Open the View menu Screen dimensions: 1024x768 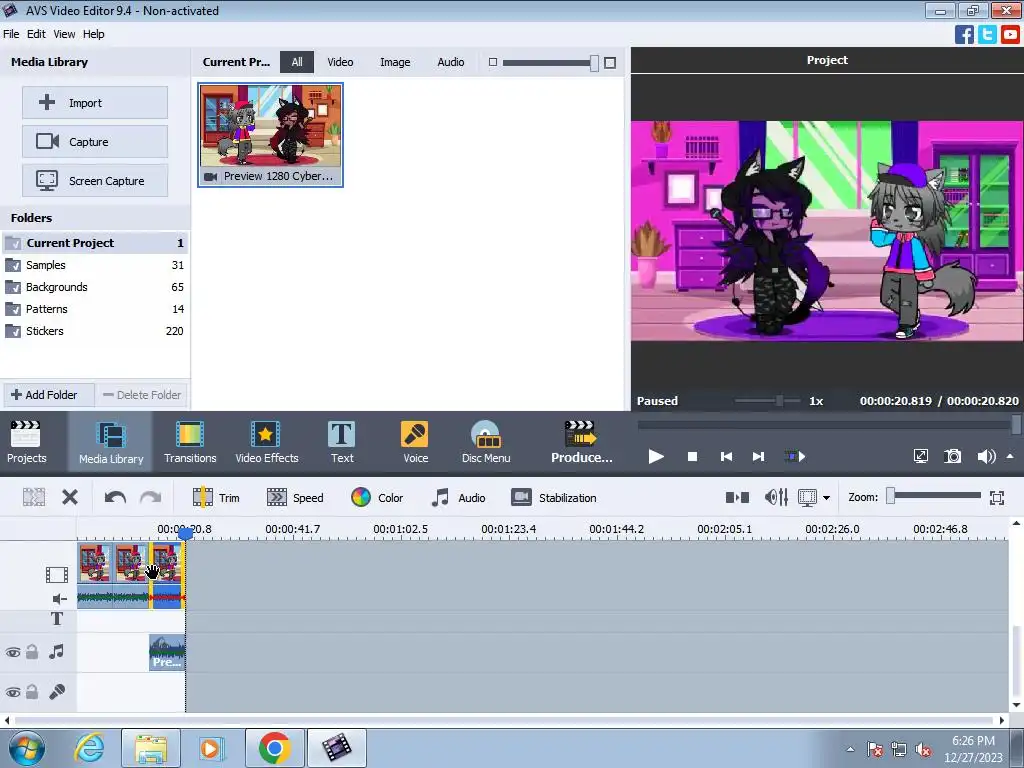point(64,34)
